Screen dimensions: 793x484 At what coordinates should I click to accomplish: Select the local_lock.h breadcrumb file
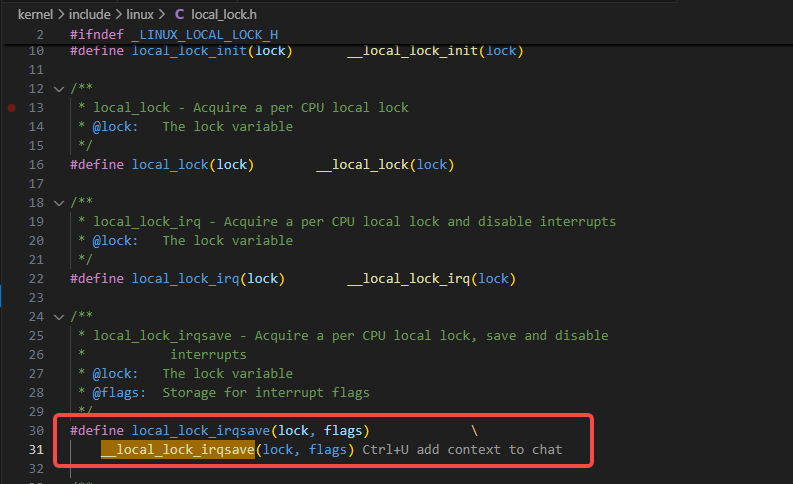pyautogui.click(x=224, y=15)
